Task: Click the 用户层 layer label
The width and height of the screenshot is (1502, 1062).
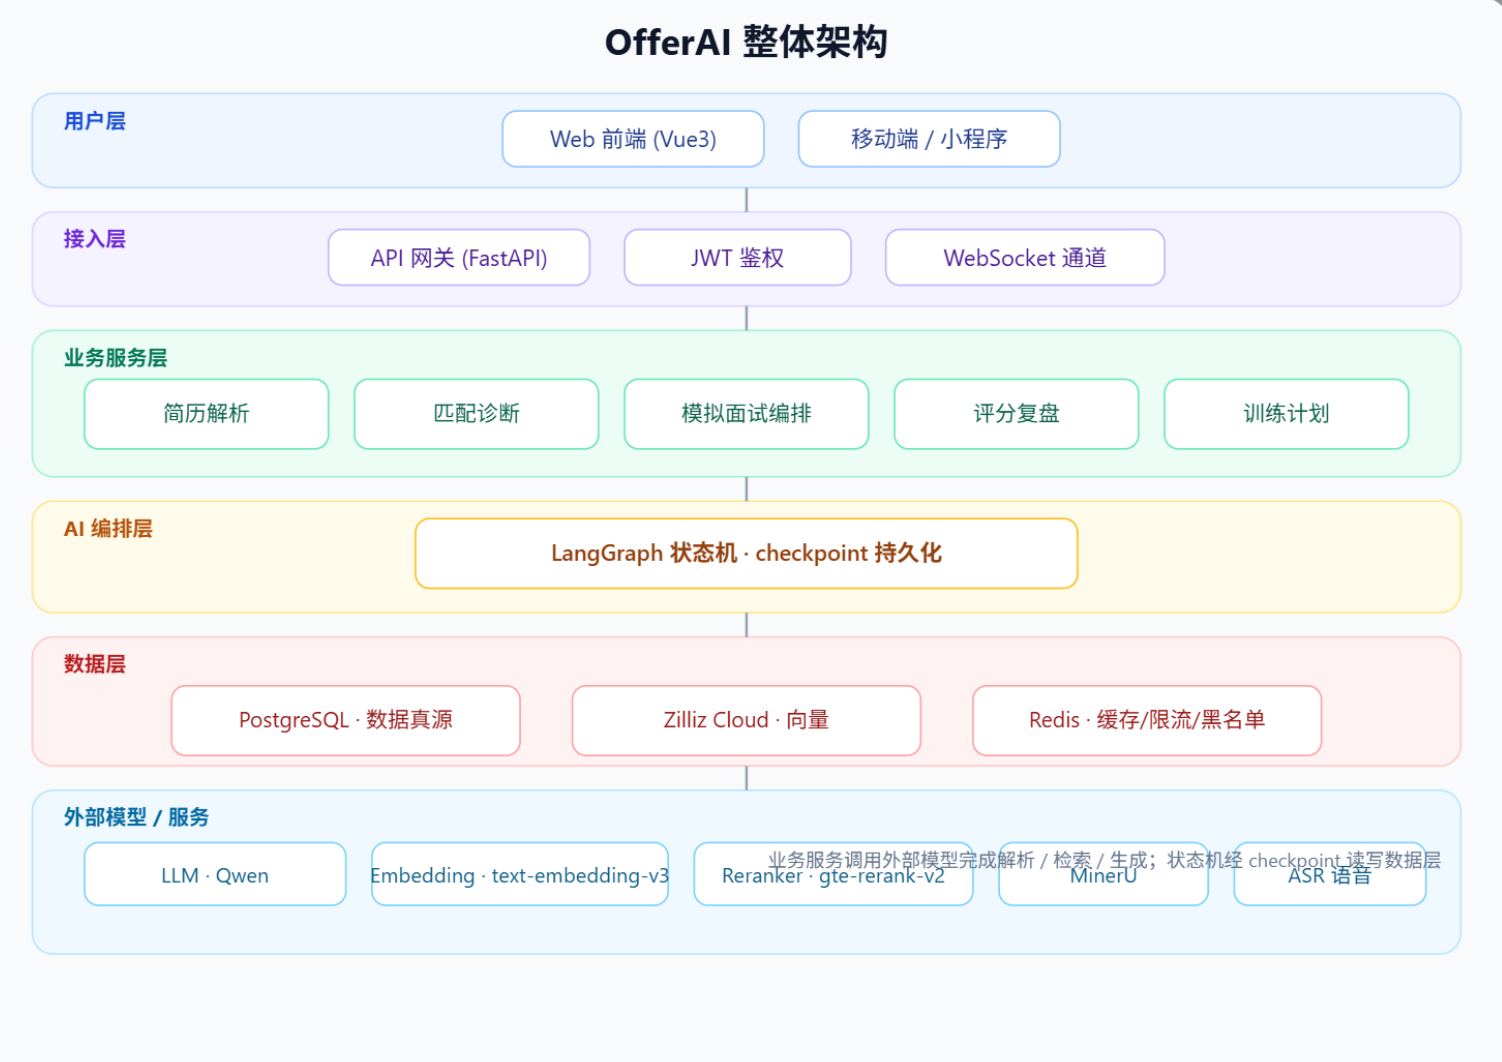Action: point(95,121)
